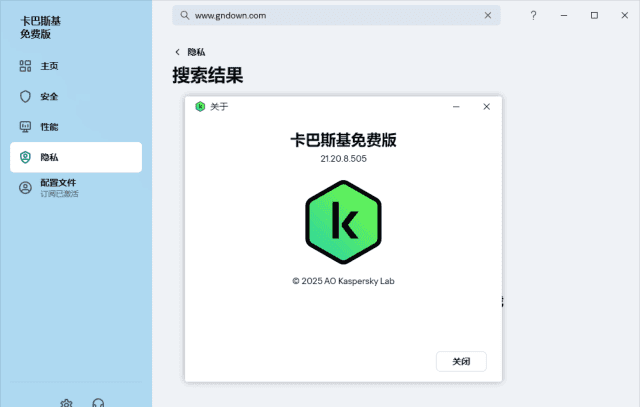This screenshot has height=407, width=640.
Task: Click the search field containing www.gndown.com
Action: pos(336,16)
